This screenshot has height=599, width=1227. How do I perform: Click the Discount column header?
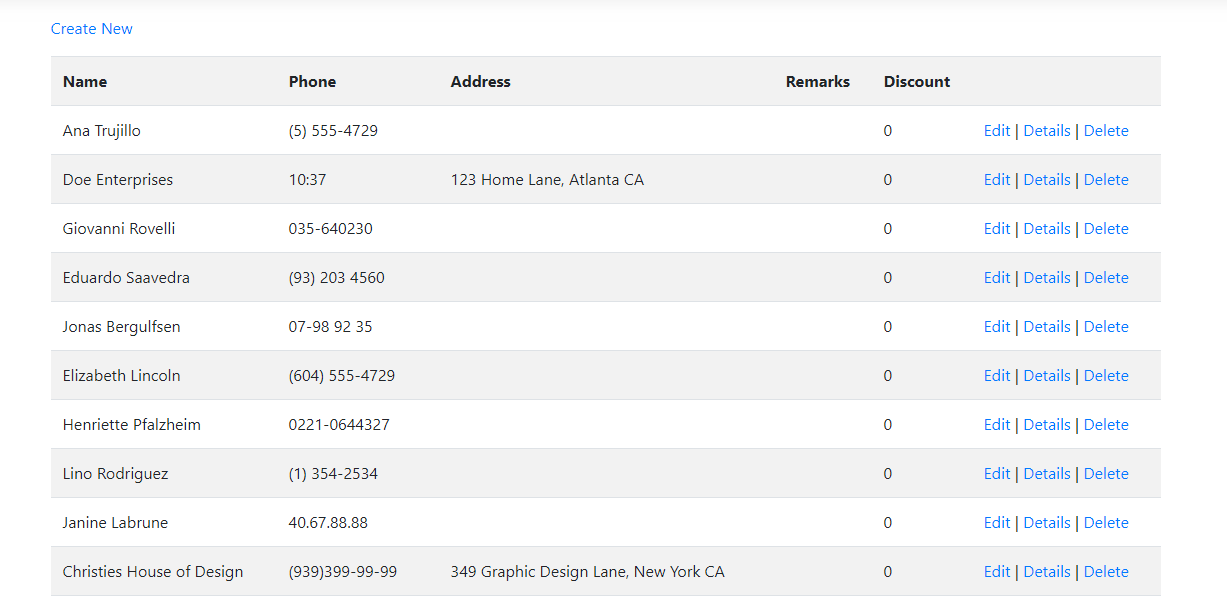click(x=917, y=82)
